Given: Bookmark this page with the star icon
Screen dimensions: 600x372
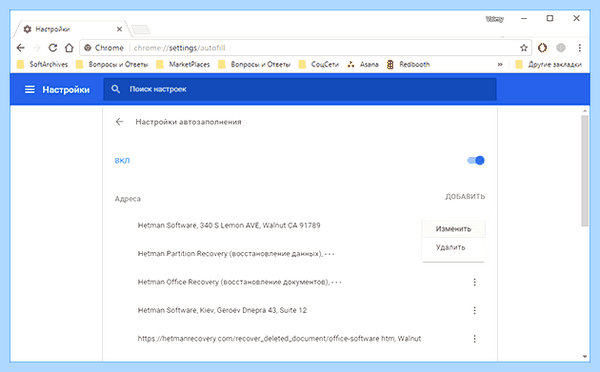Looking at the screenshot, I should coord(523,48).
